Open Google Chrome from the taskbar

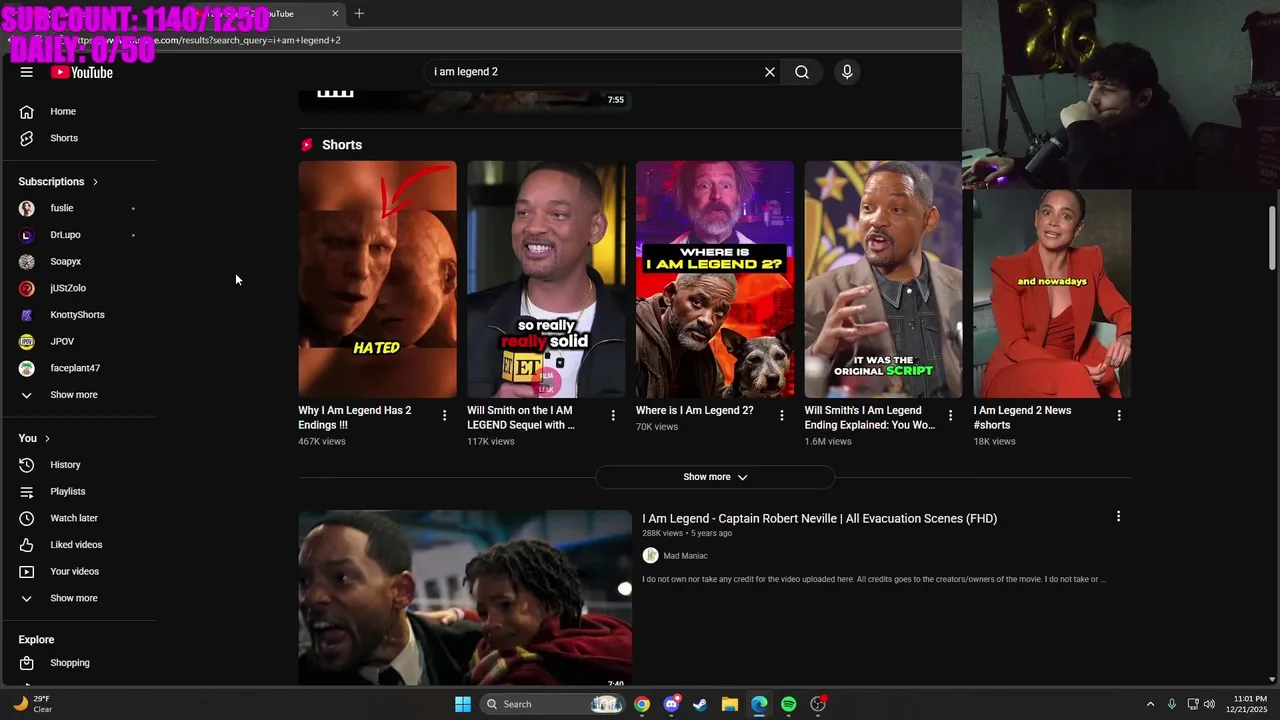642,704
